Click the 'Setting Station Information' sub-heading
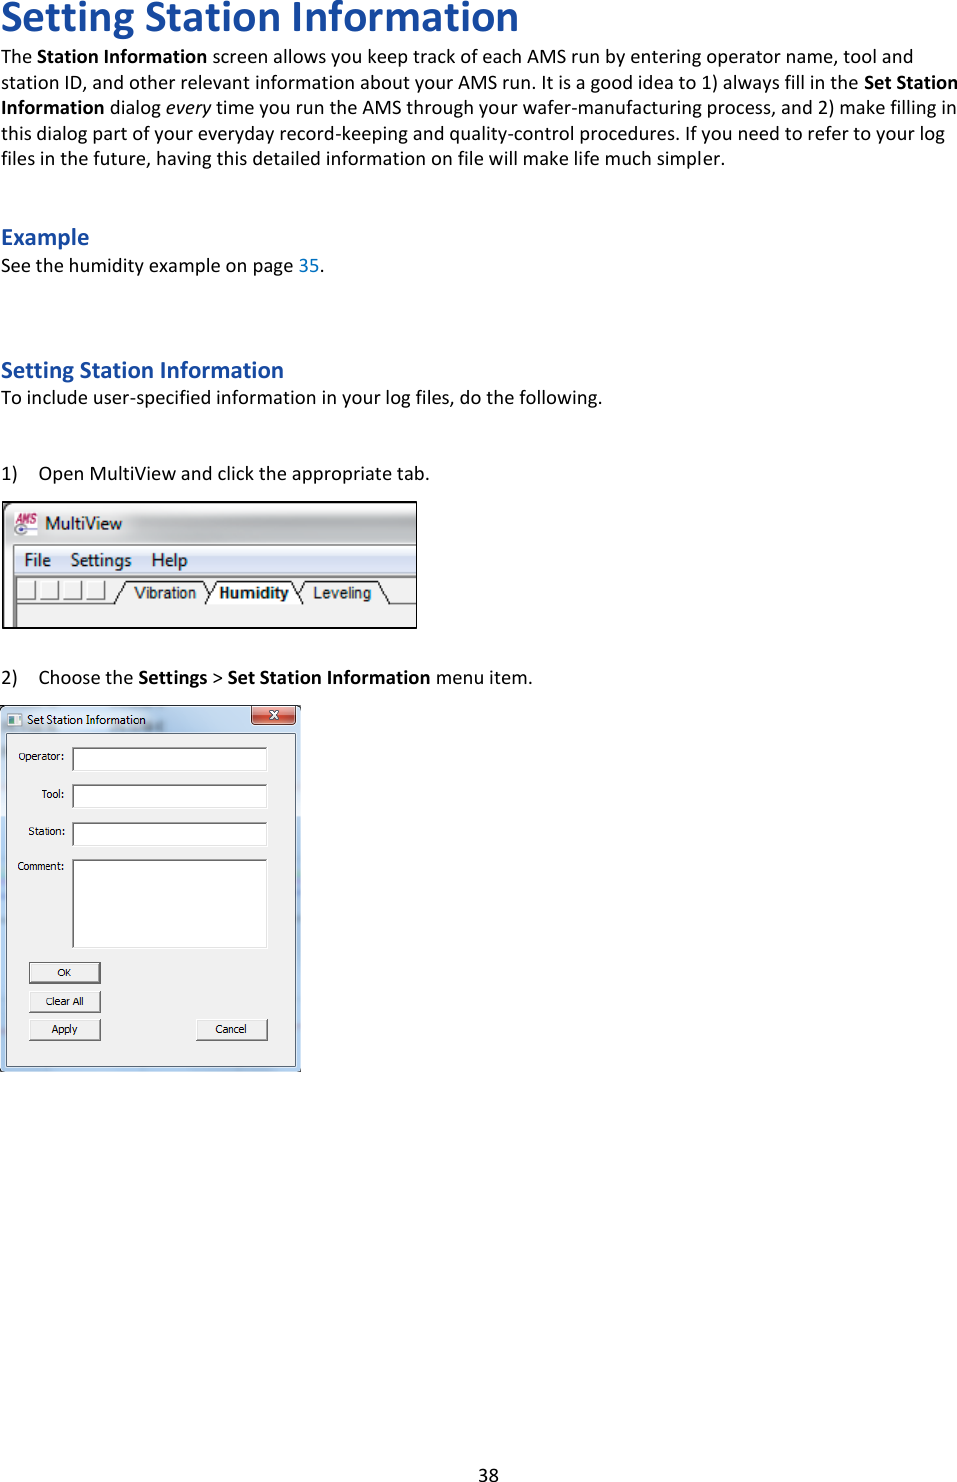The height and width of the screenshot is (1482, 957). 142,371
